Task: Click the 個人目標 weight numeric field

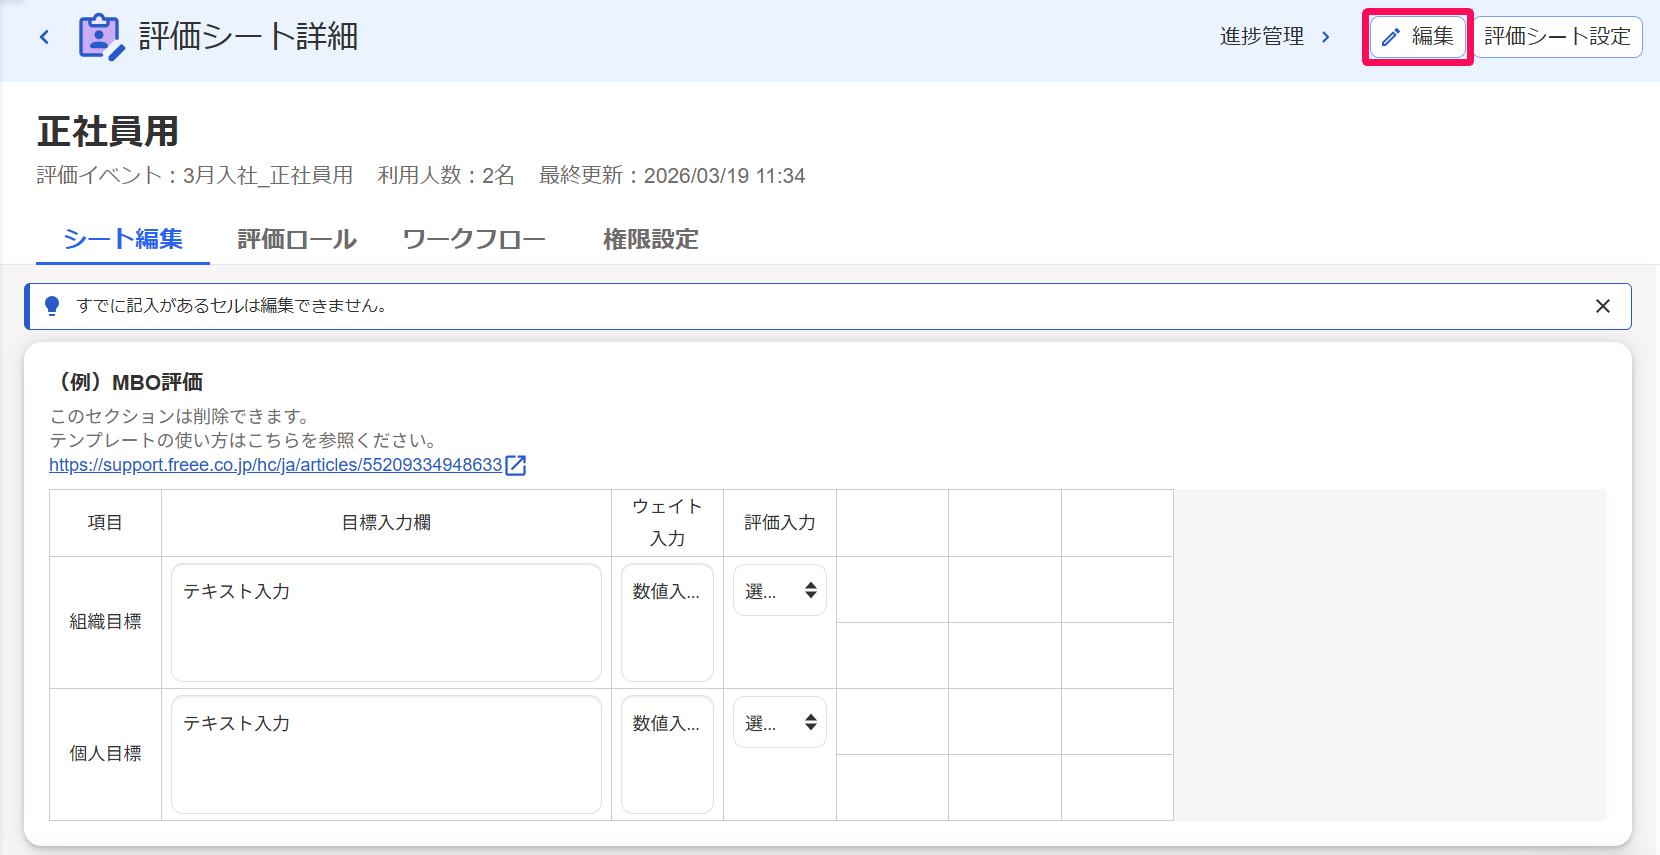Action: (667, 754)
